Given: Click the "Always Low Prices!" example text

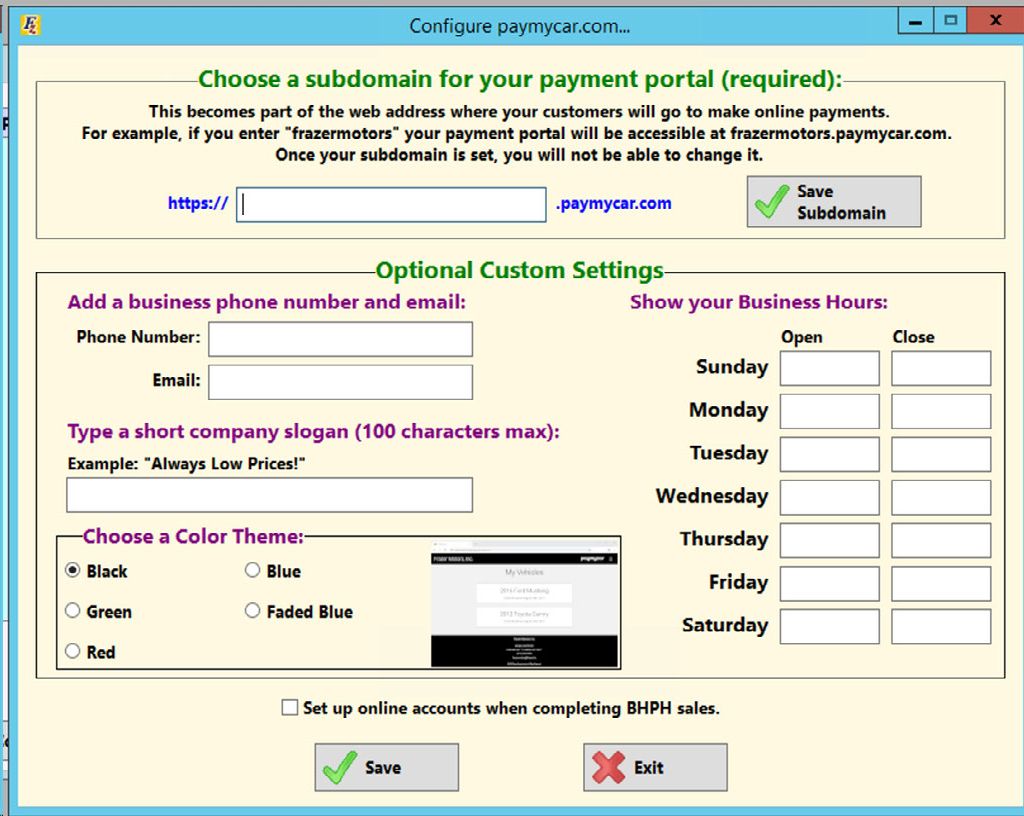Looking at the screenshot, I should (224, 464).
